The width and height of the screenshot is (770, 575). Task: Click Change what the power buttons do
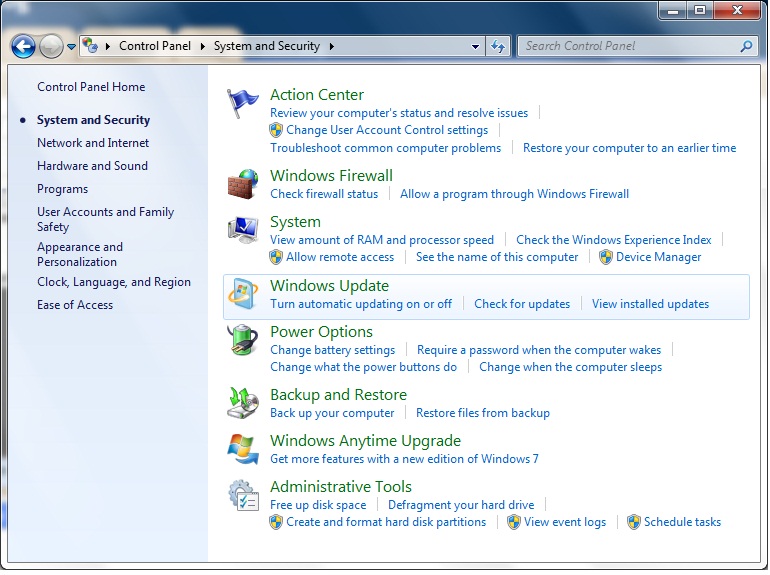click(x=363, y=367)
